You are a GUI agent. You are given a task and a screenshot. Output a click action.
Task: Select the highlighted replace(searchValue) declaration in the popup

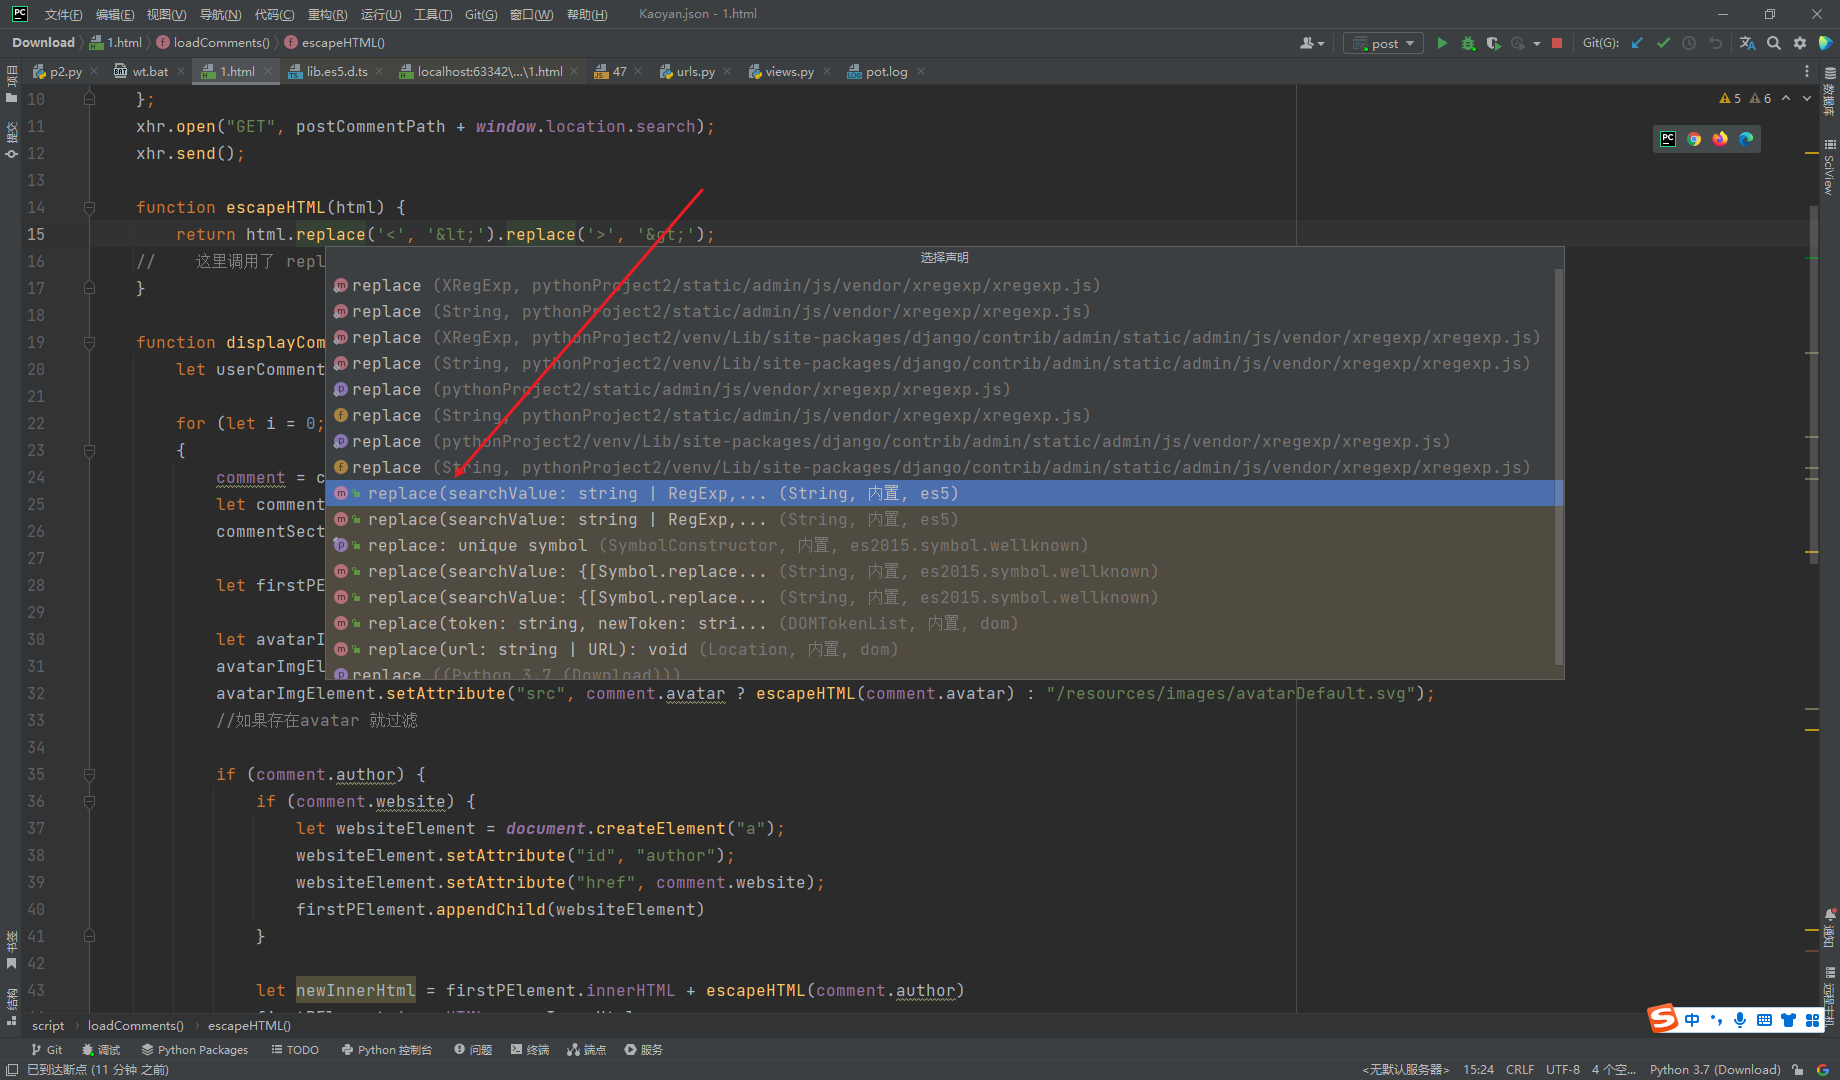pos(660,493)
